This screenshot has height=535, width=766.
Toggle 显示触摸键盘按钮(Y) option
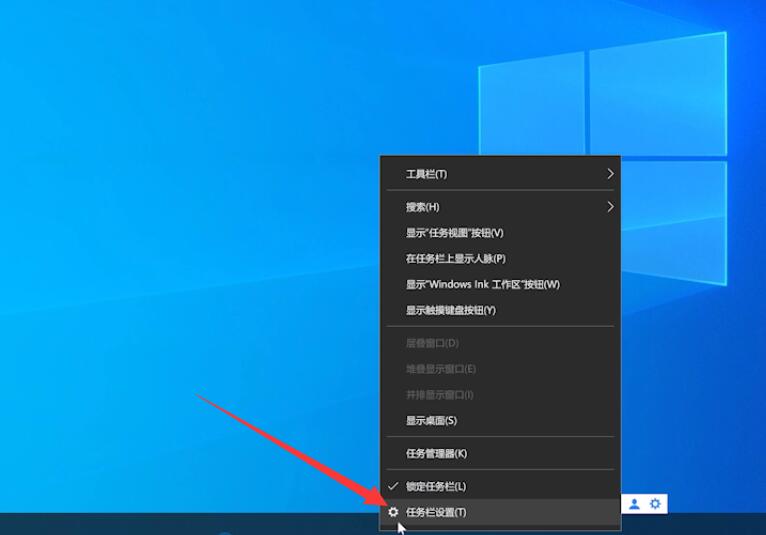pyautogui.click(x=500, y=310)
